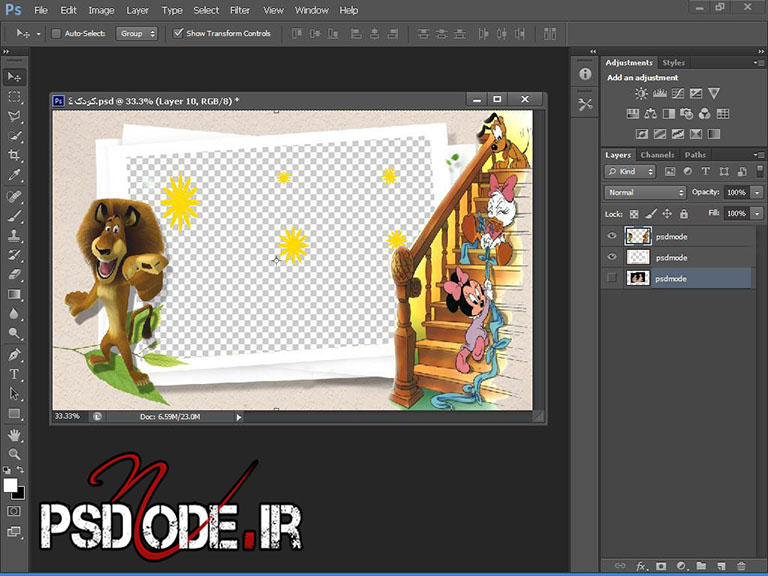Switch to the Styles tab
The image size is (768, 576).
pyautogui.click(x=673, y=63)
